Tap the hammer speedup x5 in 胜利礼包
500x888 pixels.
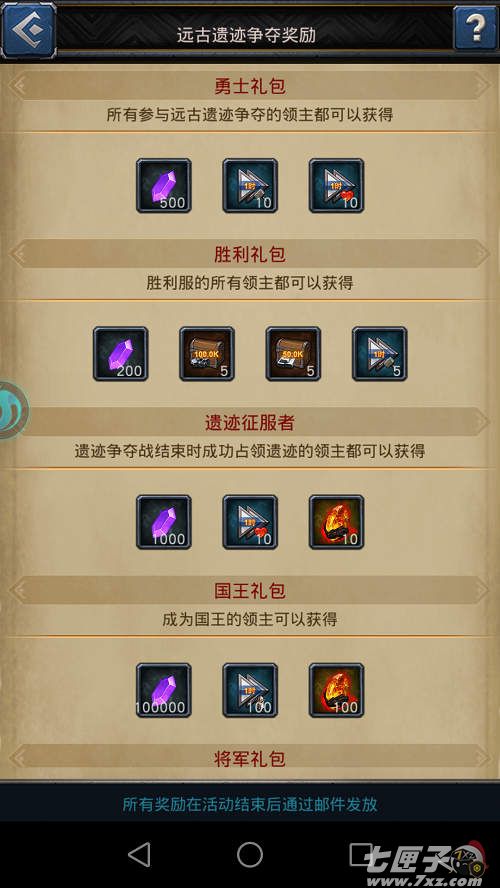379,354
